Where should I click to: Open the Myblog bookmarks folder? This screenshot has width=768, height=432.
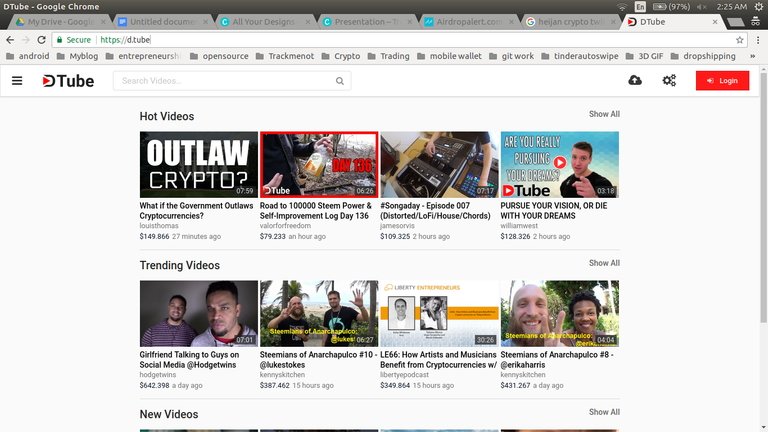(78, 56)
